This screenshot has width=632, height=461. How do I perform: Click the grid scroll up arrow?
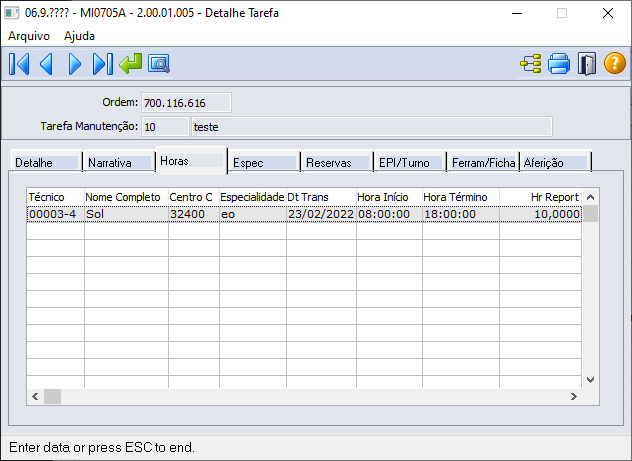590,197
